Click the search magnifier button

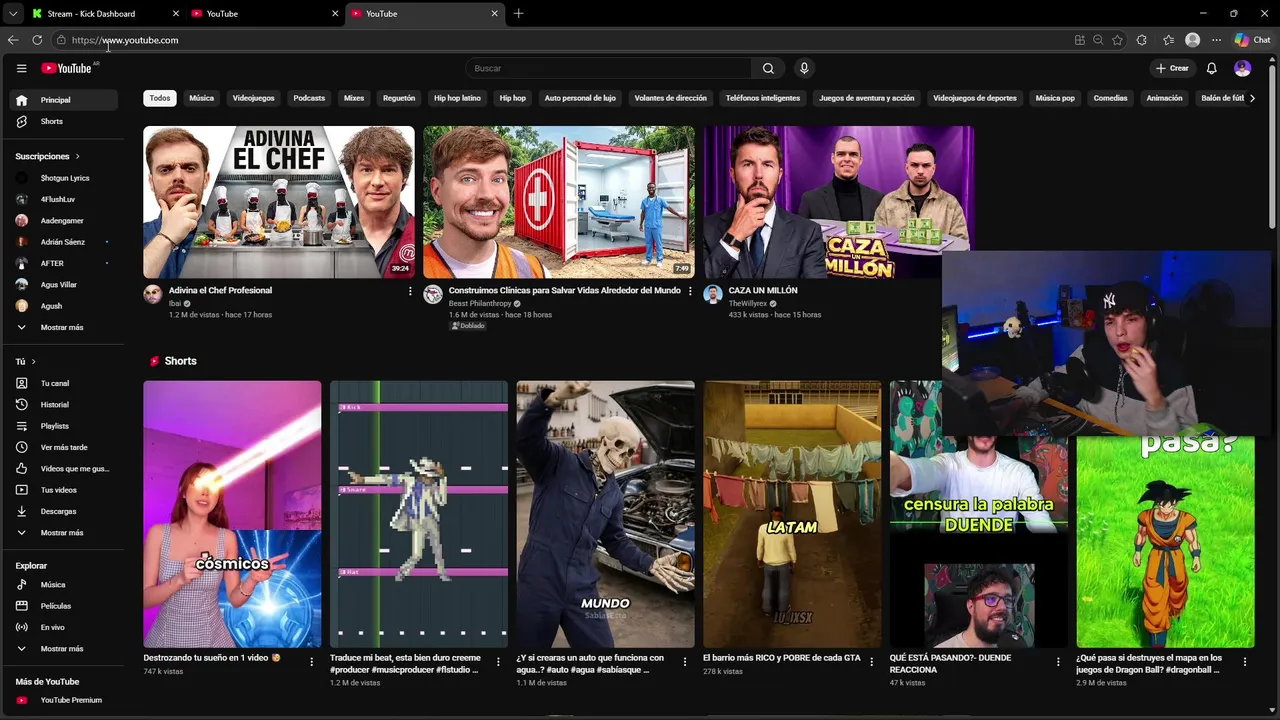click(768, 68)
